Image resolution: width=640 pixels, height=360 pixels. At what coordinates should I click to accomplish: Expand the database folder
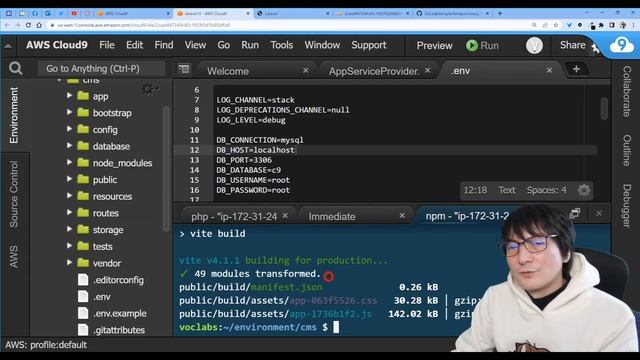(x=69, y=146)
